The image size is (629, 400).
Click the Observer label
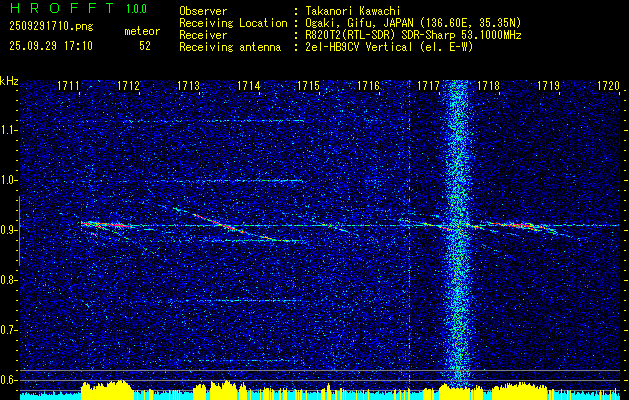(203, 11)
